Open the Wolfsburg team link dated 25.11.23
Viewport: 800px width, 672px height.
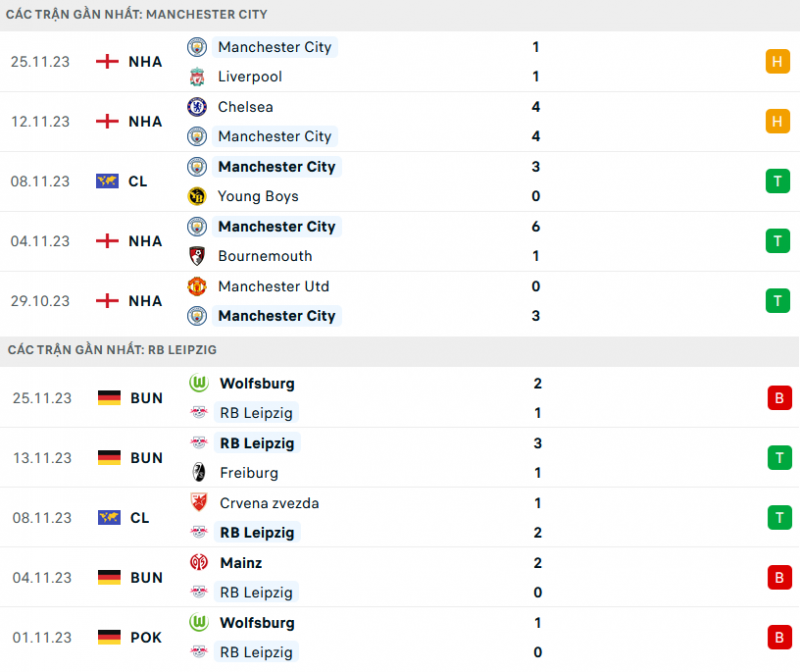coord(256,383)
